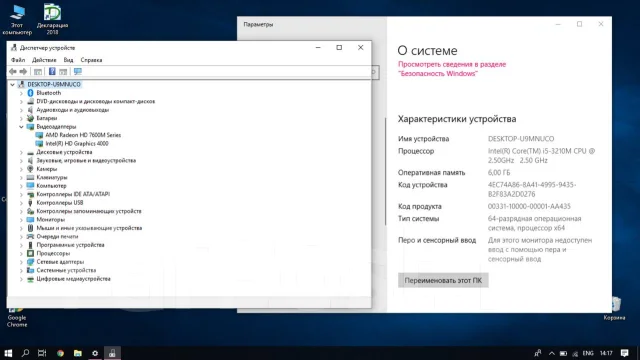
Task: Click the Device Manager taskbar icon
Action: [112, 353]
